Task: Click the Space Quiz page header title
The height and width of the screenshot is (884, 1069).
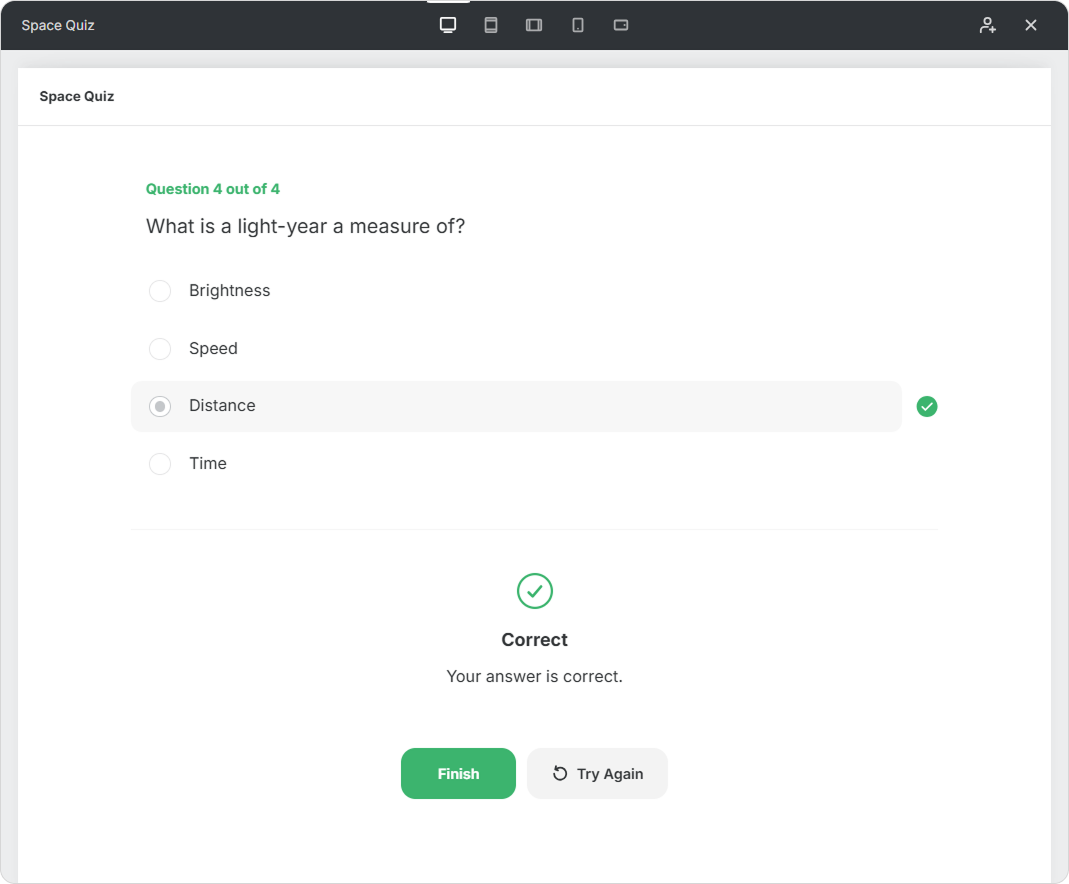Action: [x=77, y=97]
